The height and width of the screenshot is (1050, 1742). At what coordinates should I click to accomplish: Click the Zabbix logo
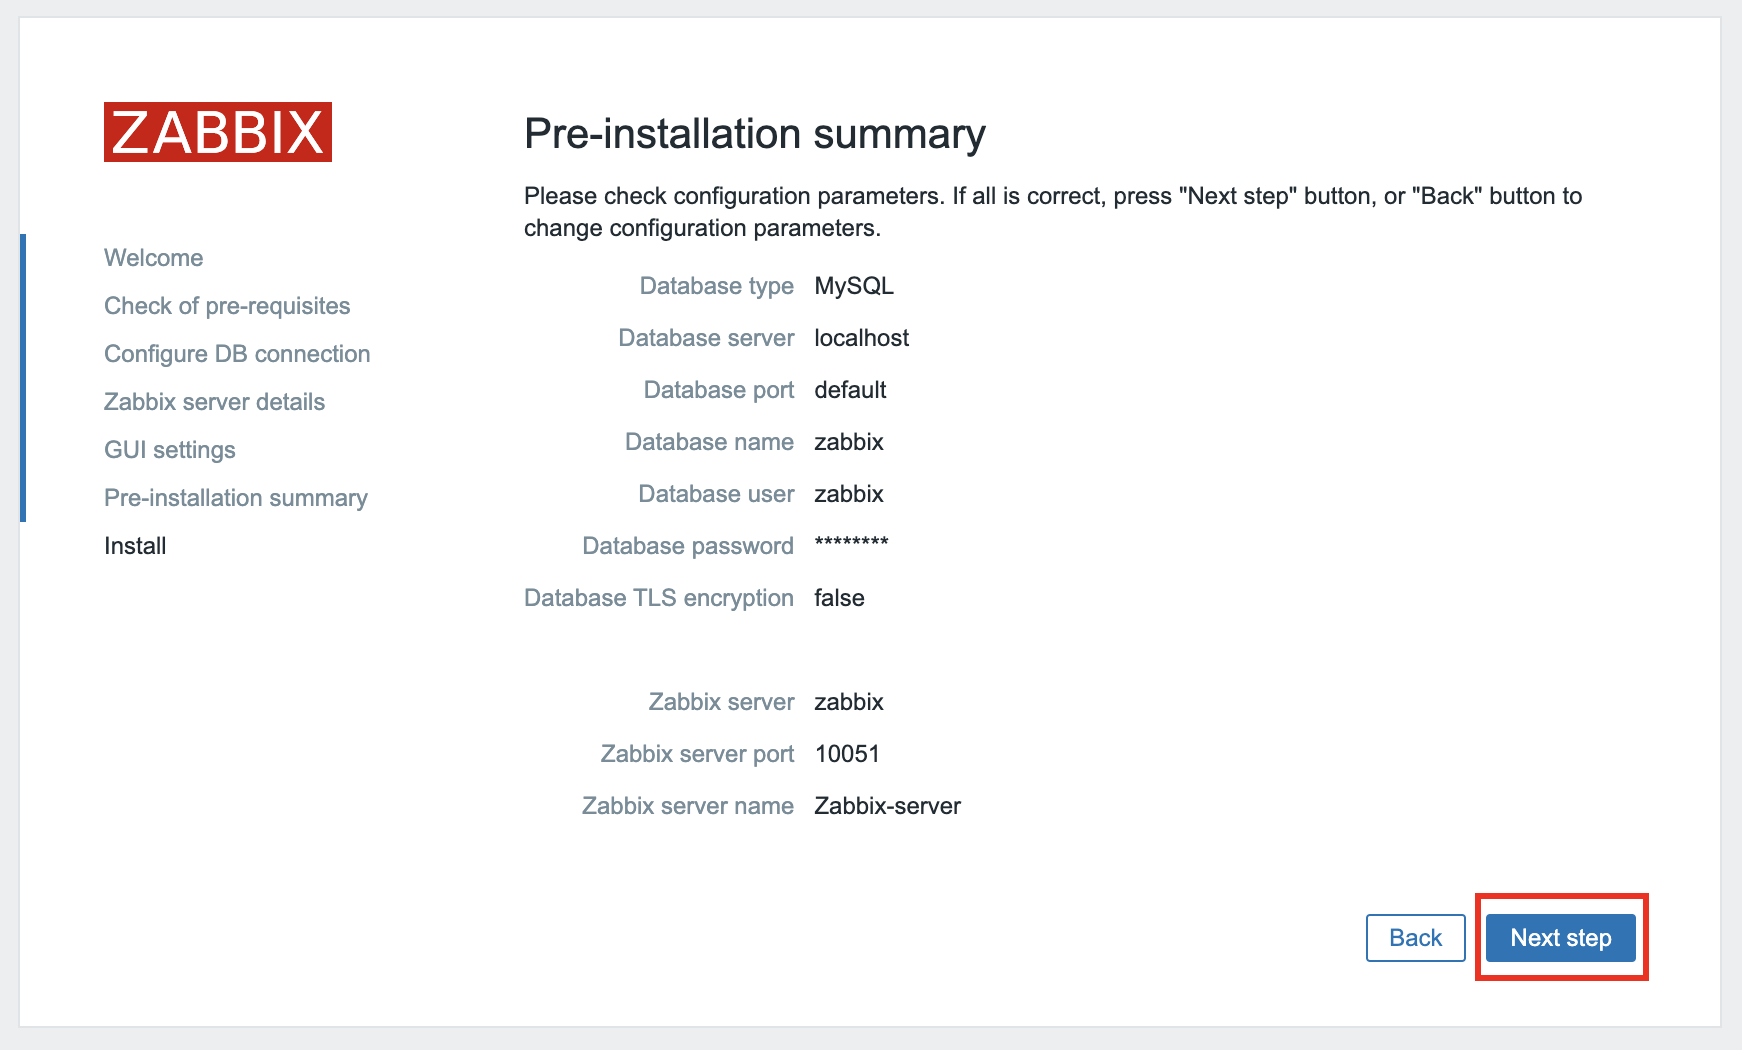click(218, 132)
